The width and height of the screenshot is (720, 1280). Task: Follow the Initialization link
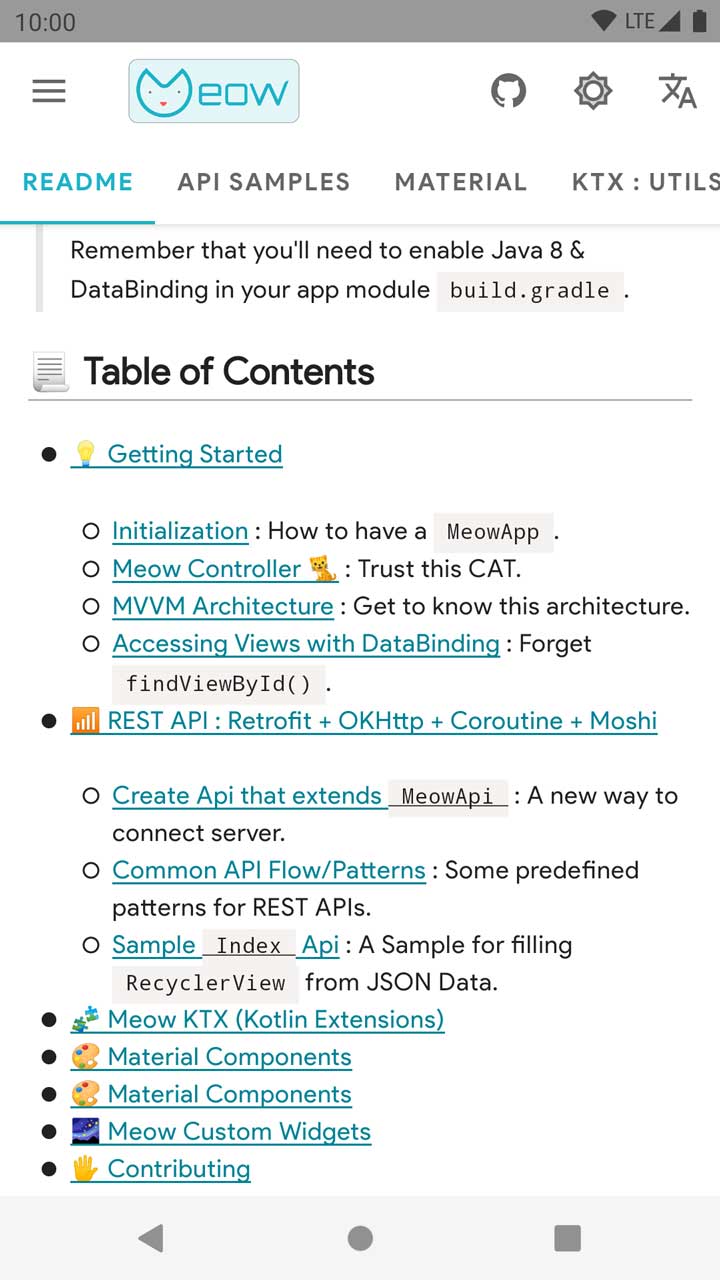(x=180, y=531)
